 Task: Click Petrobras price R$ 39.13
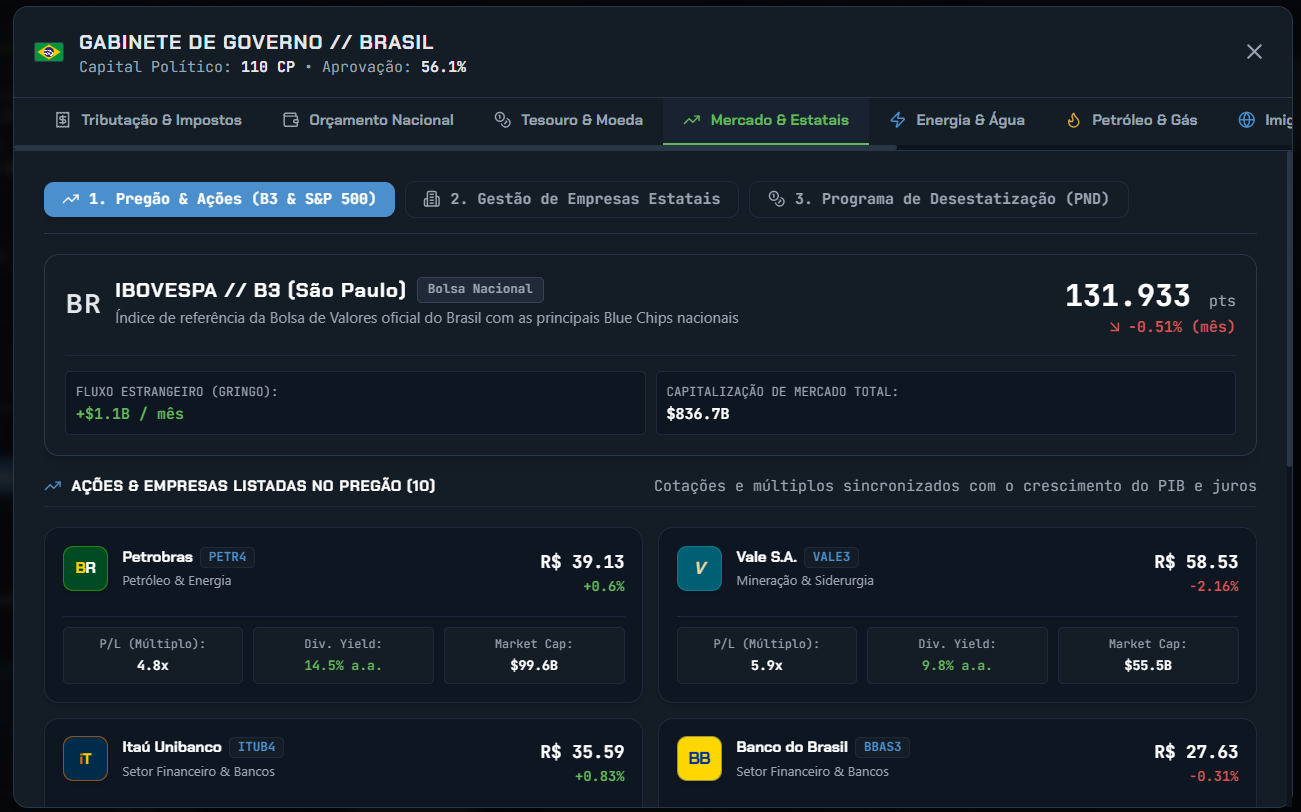[x=582, y=562]
